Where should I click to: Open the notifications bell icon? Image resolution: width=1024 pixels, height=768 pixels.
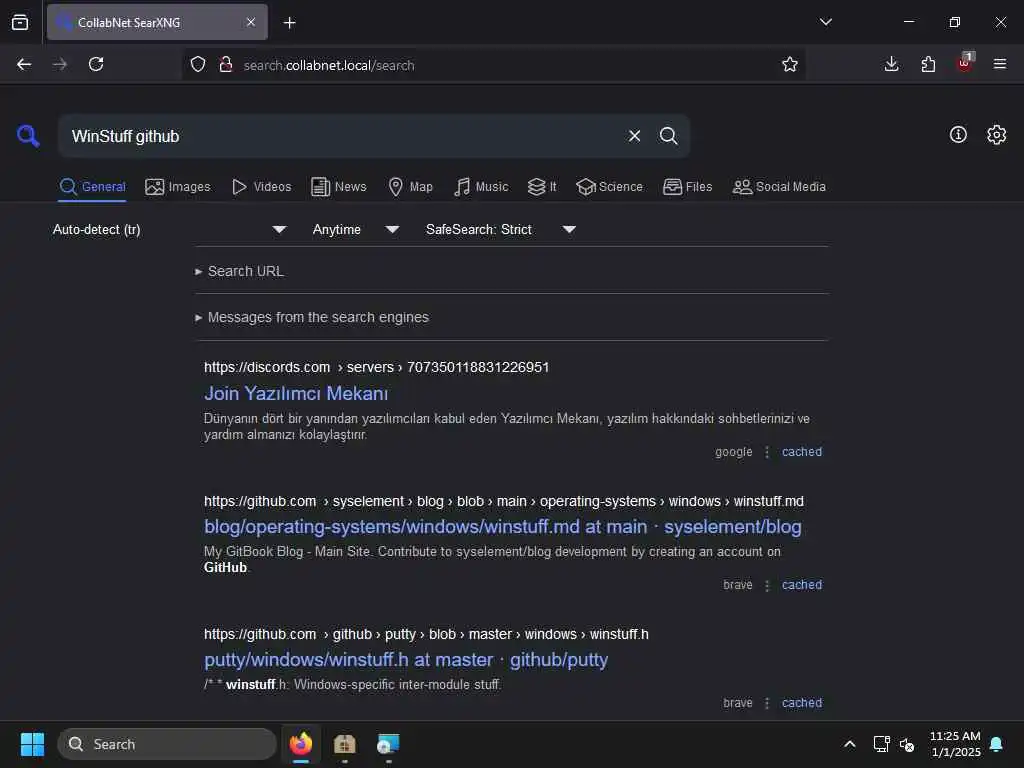(997, 744)
